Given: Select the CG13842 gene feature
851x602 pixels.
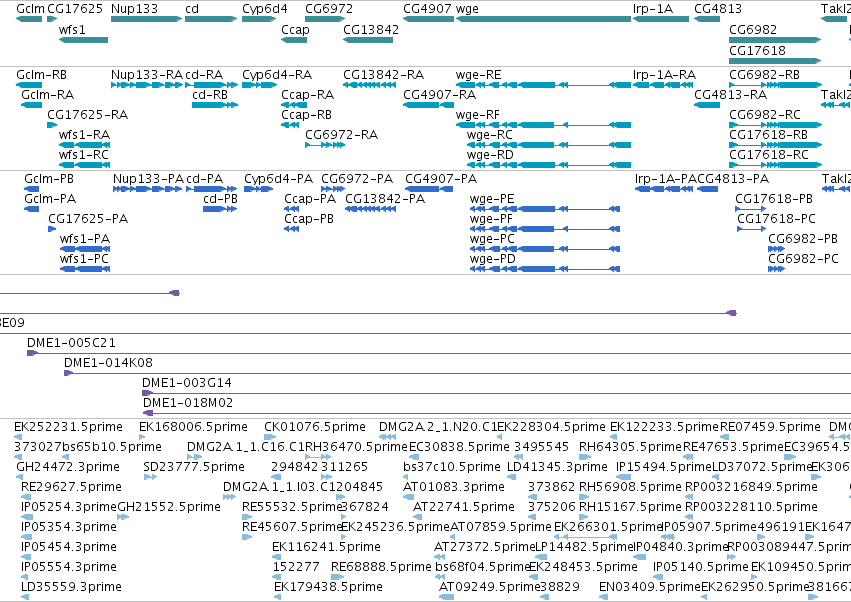Looking at the screenshot, I should coord(367,40).
